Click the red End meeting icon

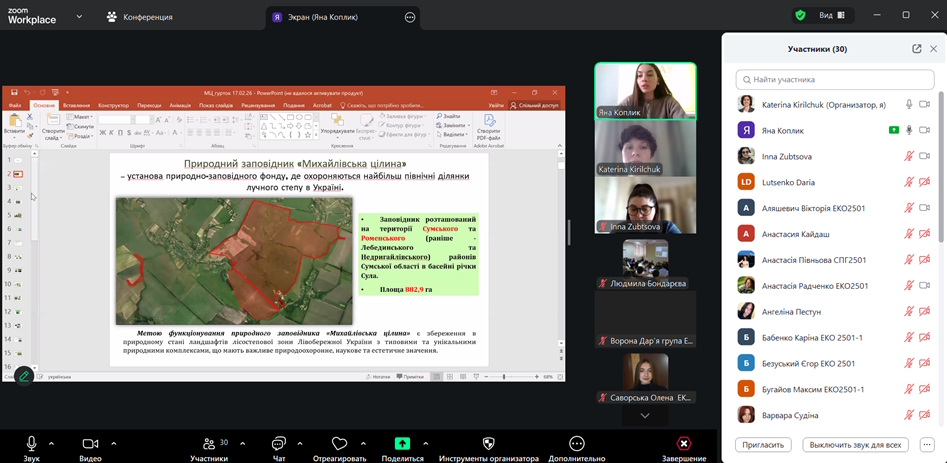point(684,443)
